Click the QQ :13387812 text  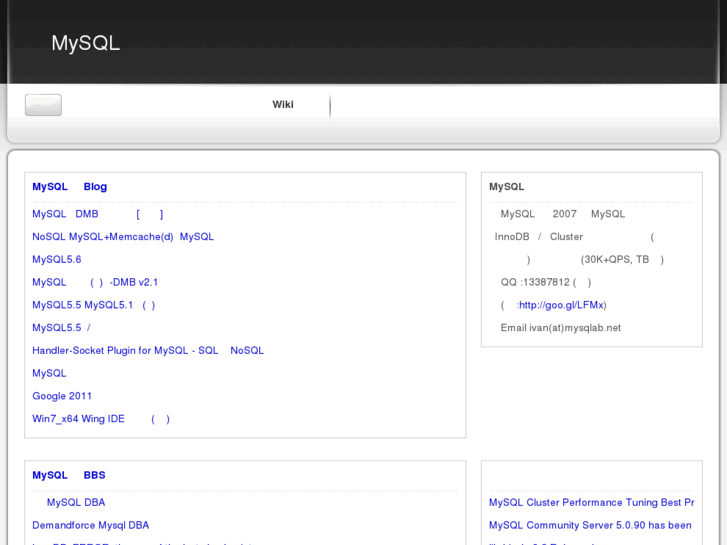coord(546,282)
